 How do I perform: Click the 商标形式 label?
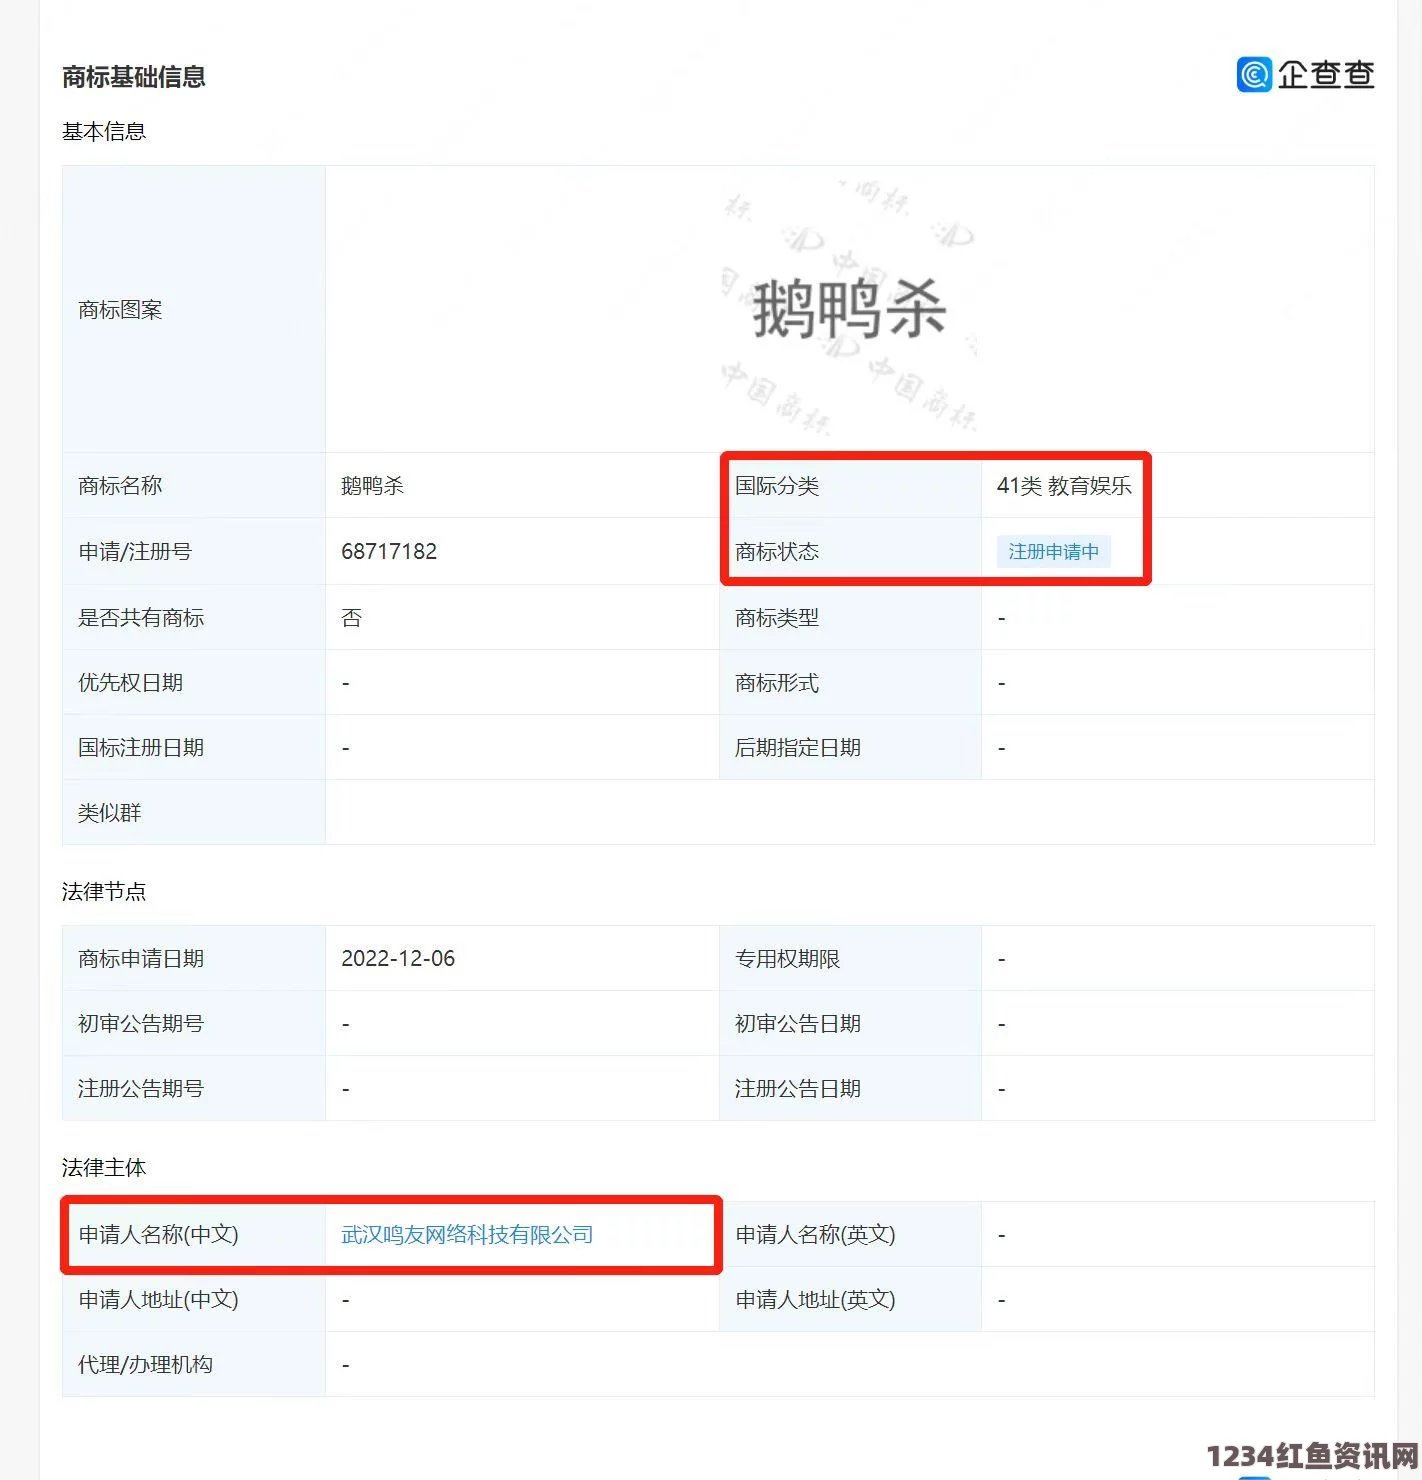777,683
